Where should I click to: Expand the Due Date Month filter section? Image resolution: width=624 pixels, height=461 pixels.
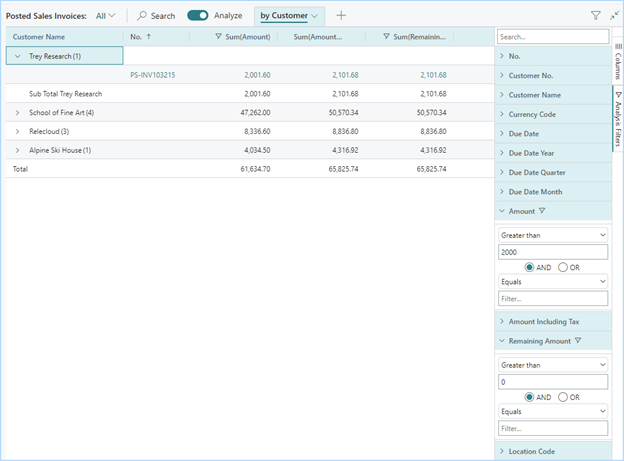coord(553,192)
